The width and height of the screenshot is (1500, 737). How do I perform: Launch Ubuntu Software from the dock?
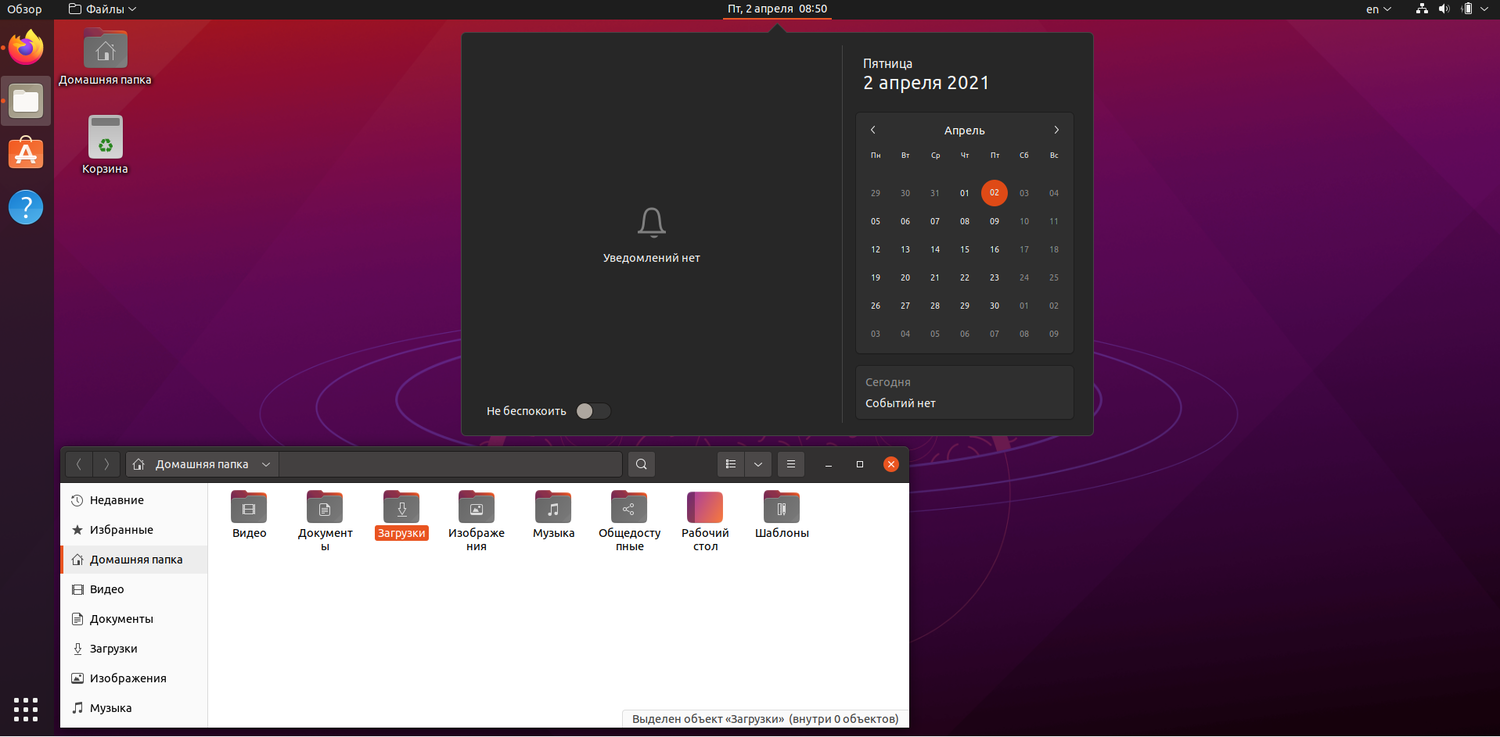(x=25, y=153)
